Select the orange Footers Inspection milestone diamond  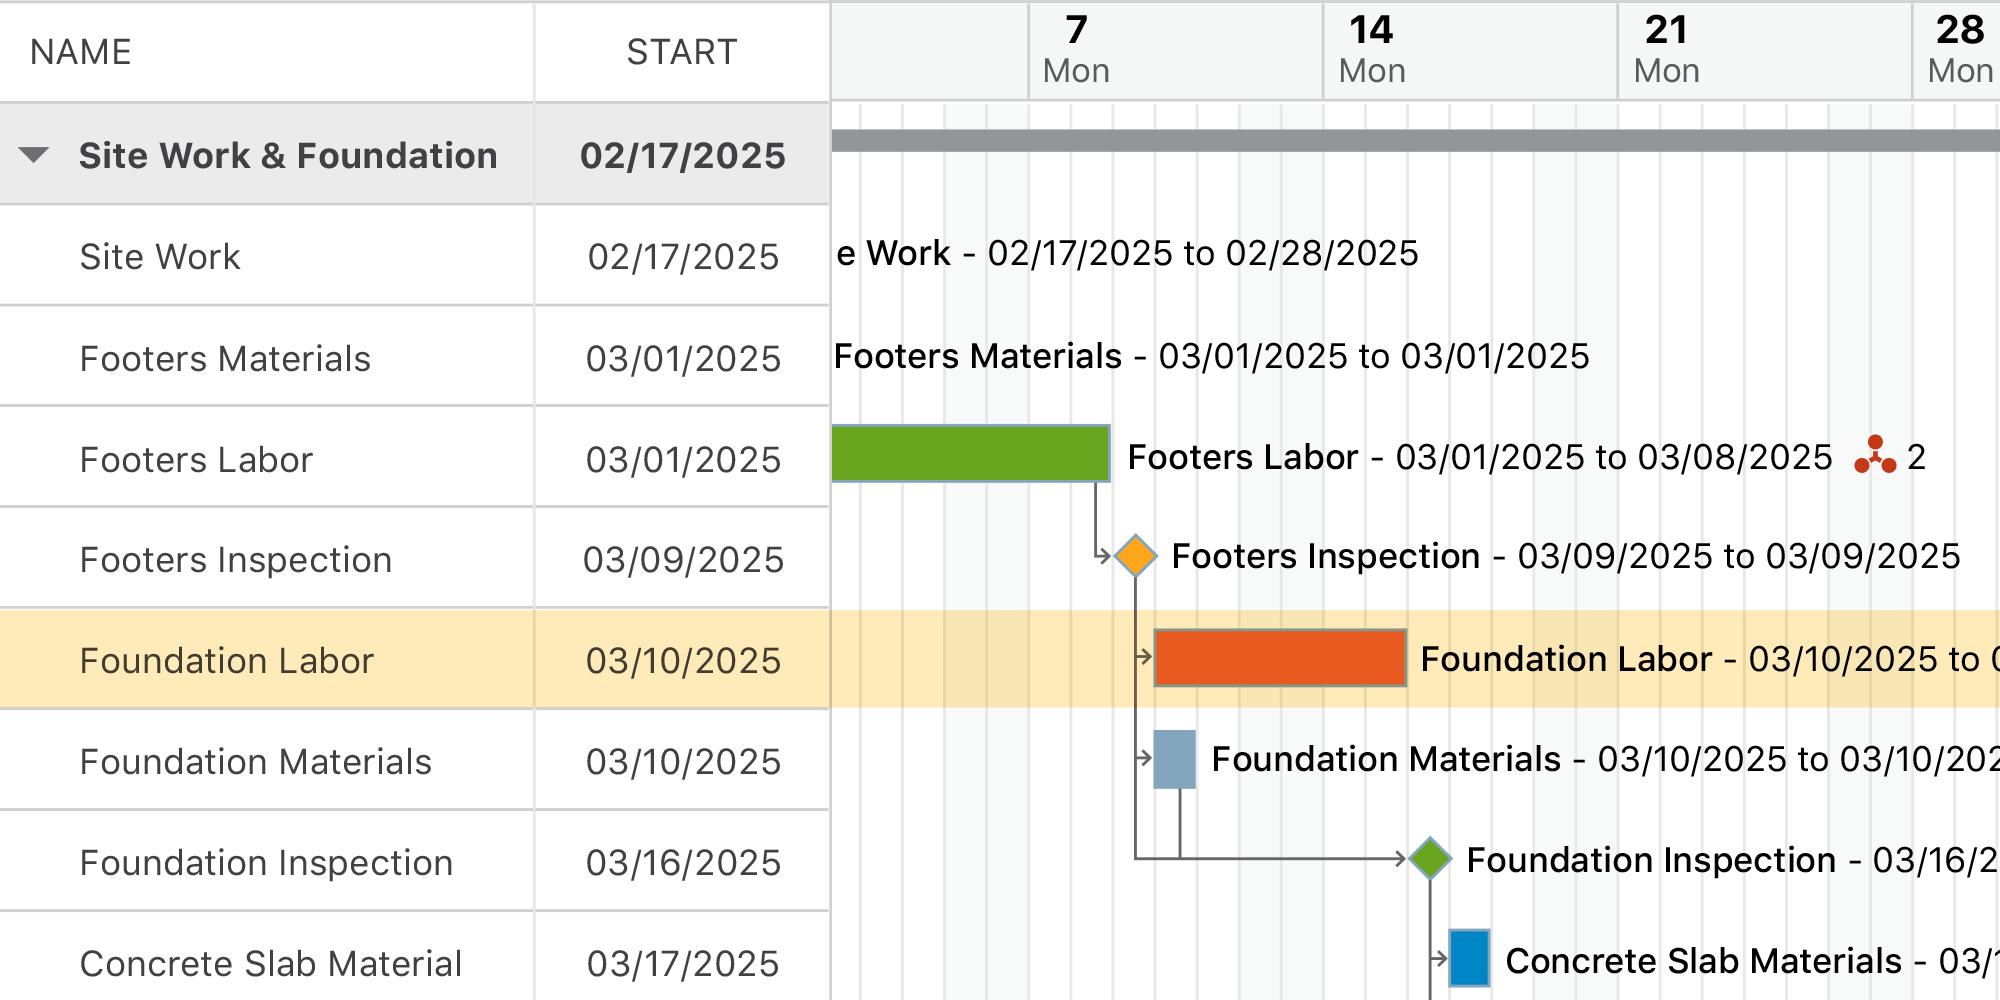(x=1136, y=555)
